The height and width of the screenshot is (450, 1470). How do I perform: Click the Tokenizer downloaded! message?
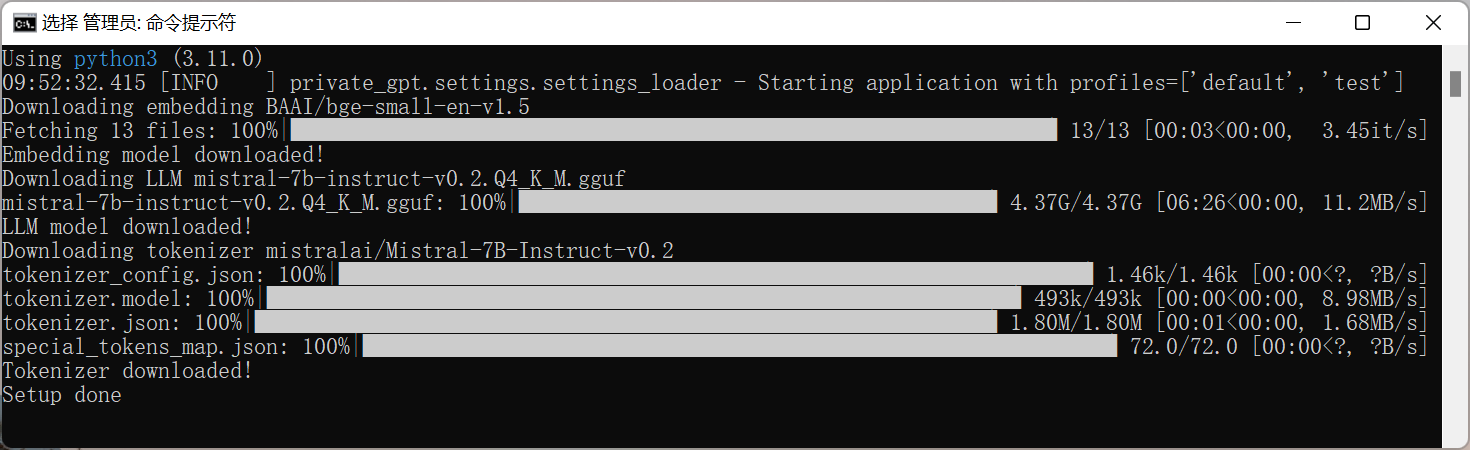[x=128, y=371]
